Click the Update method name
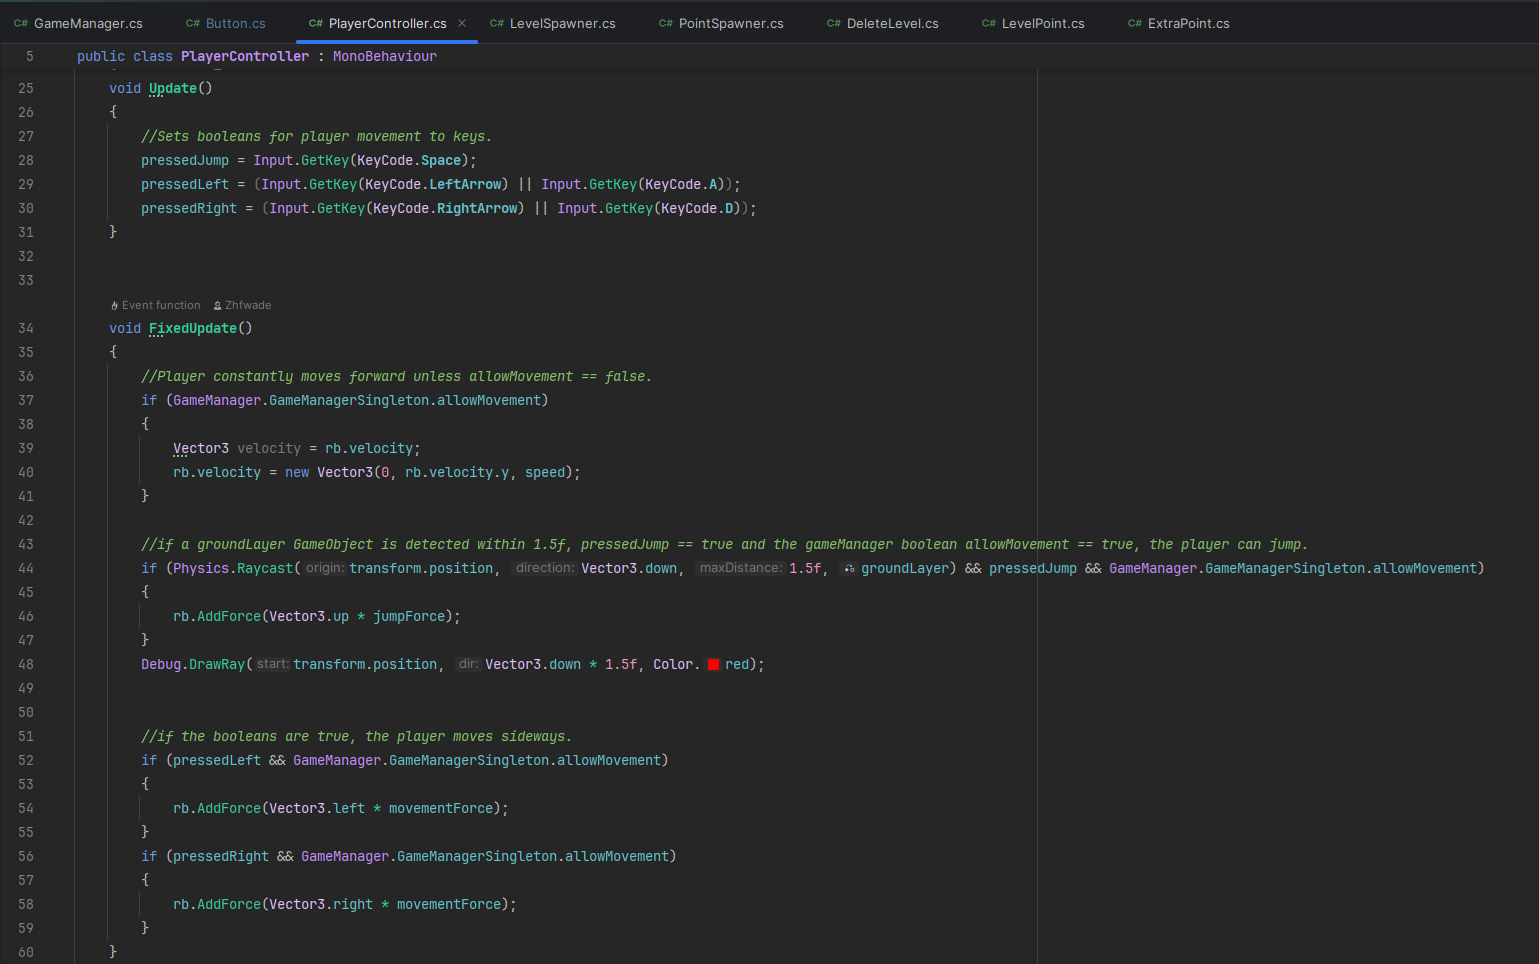Screen dimensions: 1539x964 point(173,88)
